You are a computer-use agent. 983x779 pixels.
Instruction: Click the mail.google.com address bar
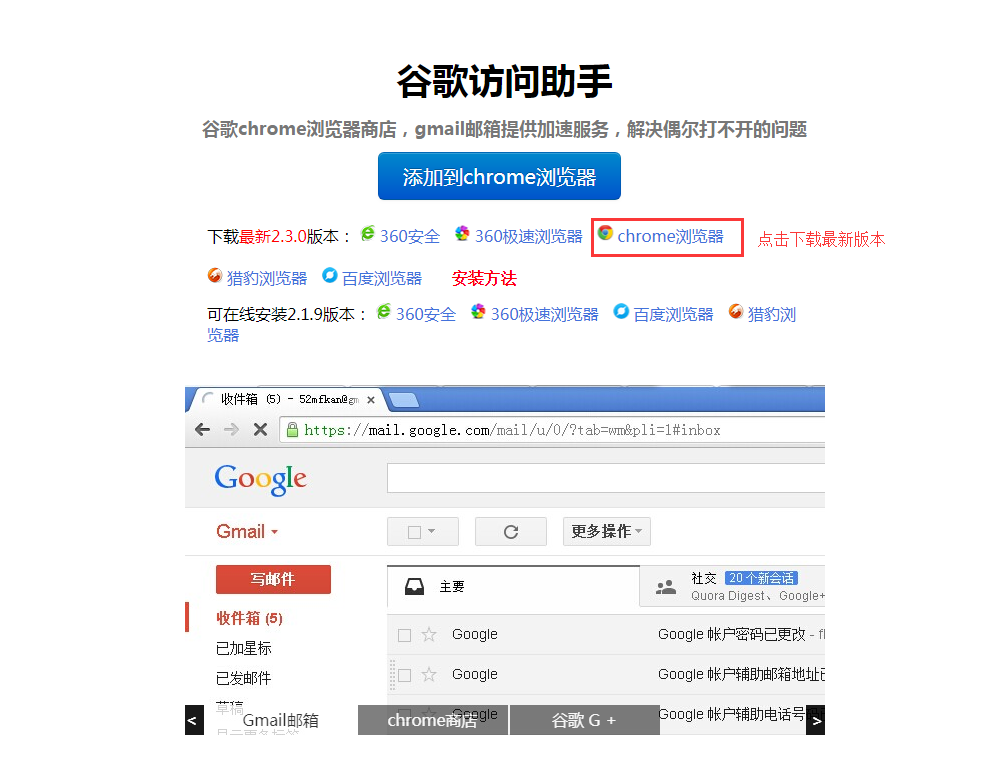click(x=552, y=430)
